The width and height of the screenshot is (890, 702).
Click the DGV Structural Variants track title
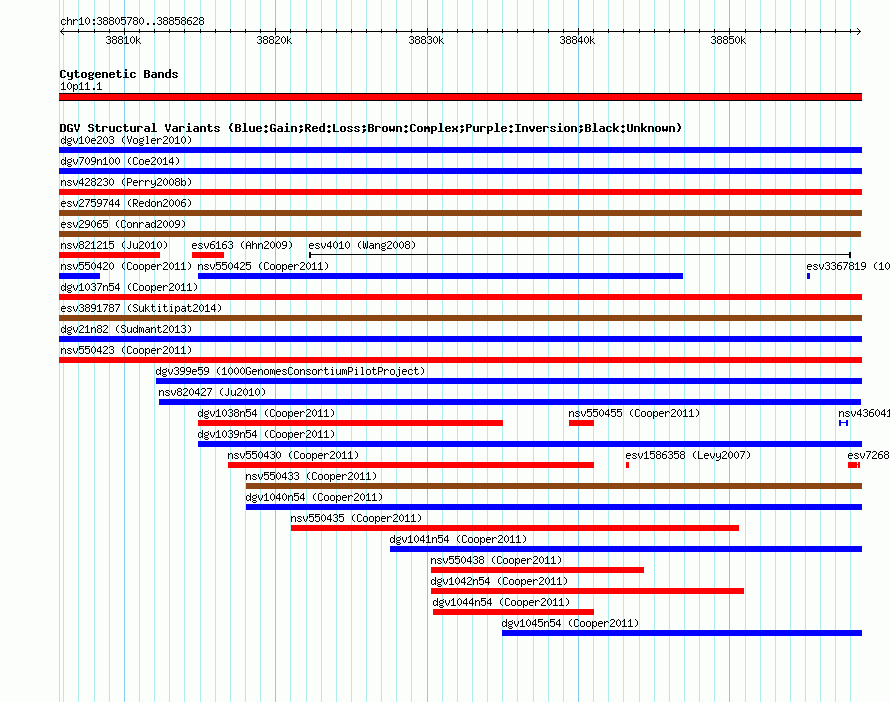(371, 128)
